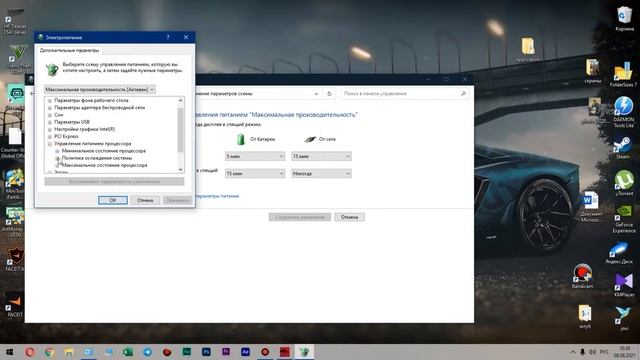Click the taskbar clock
Viewport: 640px width, 360px height.
(624, 352)
